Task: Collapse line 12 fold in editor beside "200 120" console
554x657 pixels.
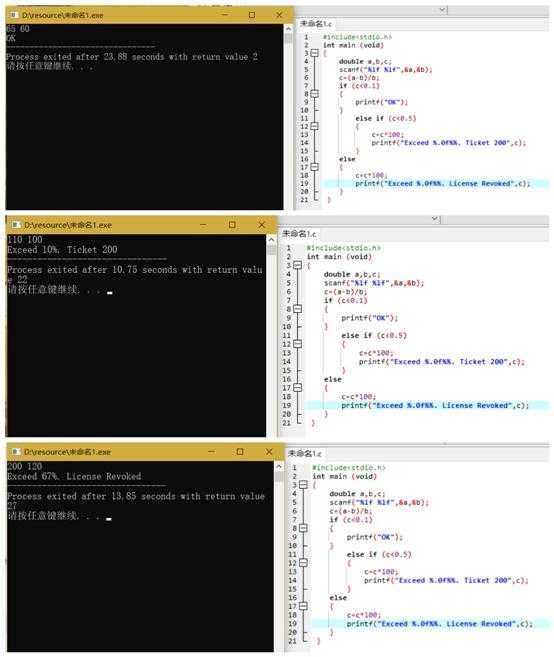Action: [303, 563]
